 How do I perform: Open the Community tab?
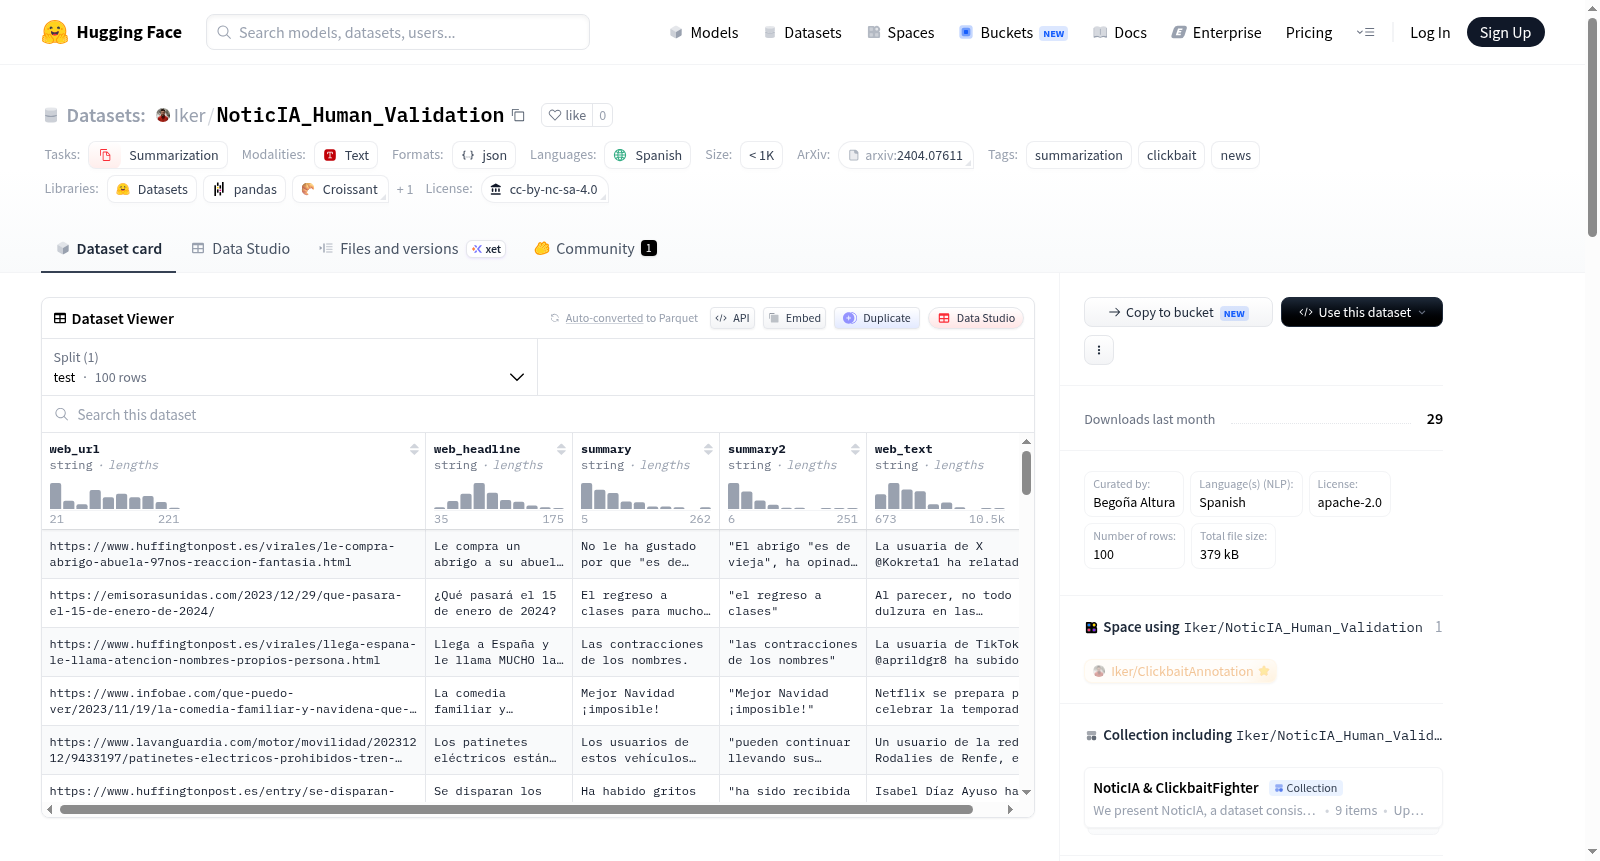(595, 248)
